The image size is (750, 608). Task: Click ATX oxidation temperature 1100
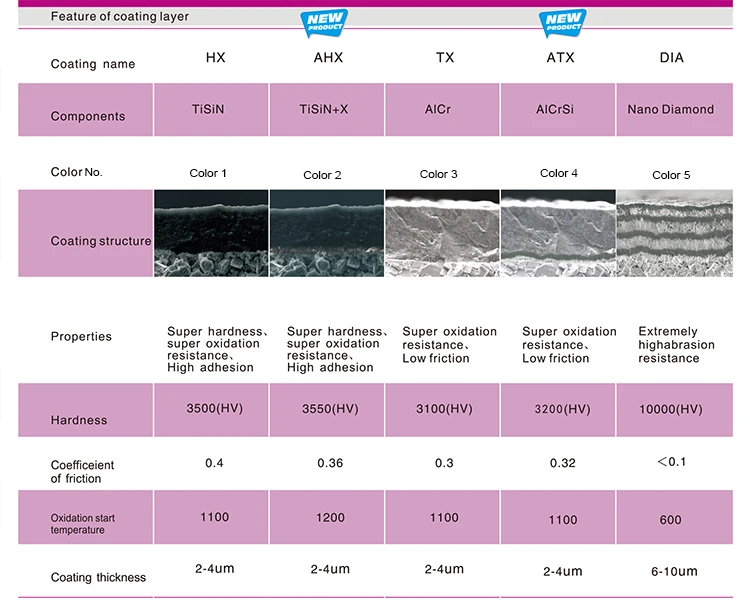point(562,520)
